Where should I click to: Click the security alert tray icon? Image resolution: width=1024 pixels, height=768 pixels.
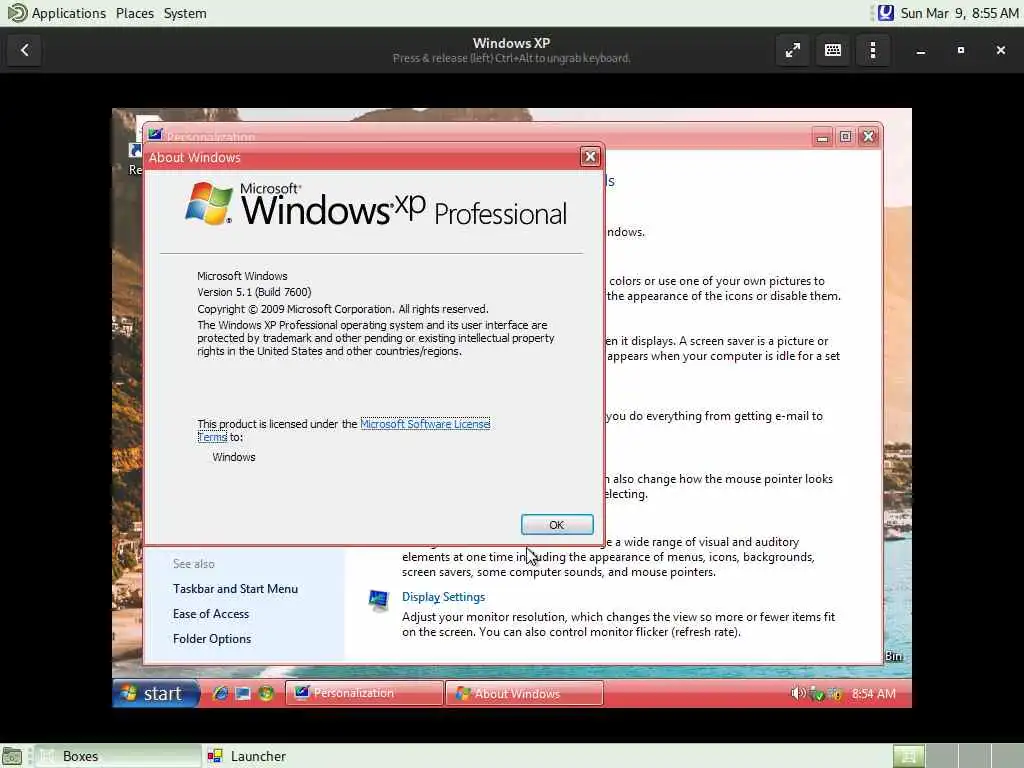(x=835, y=694)
